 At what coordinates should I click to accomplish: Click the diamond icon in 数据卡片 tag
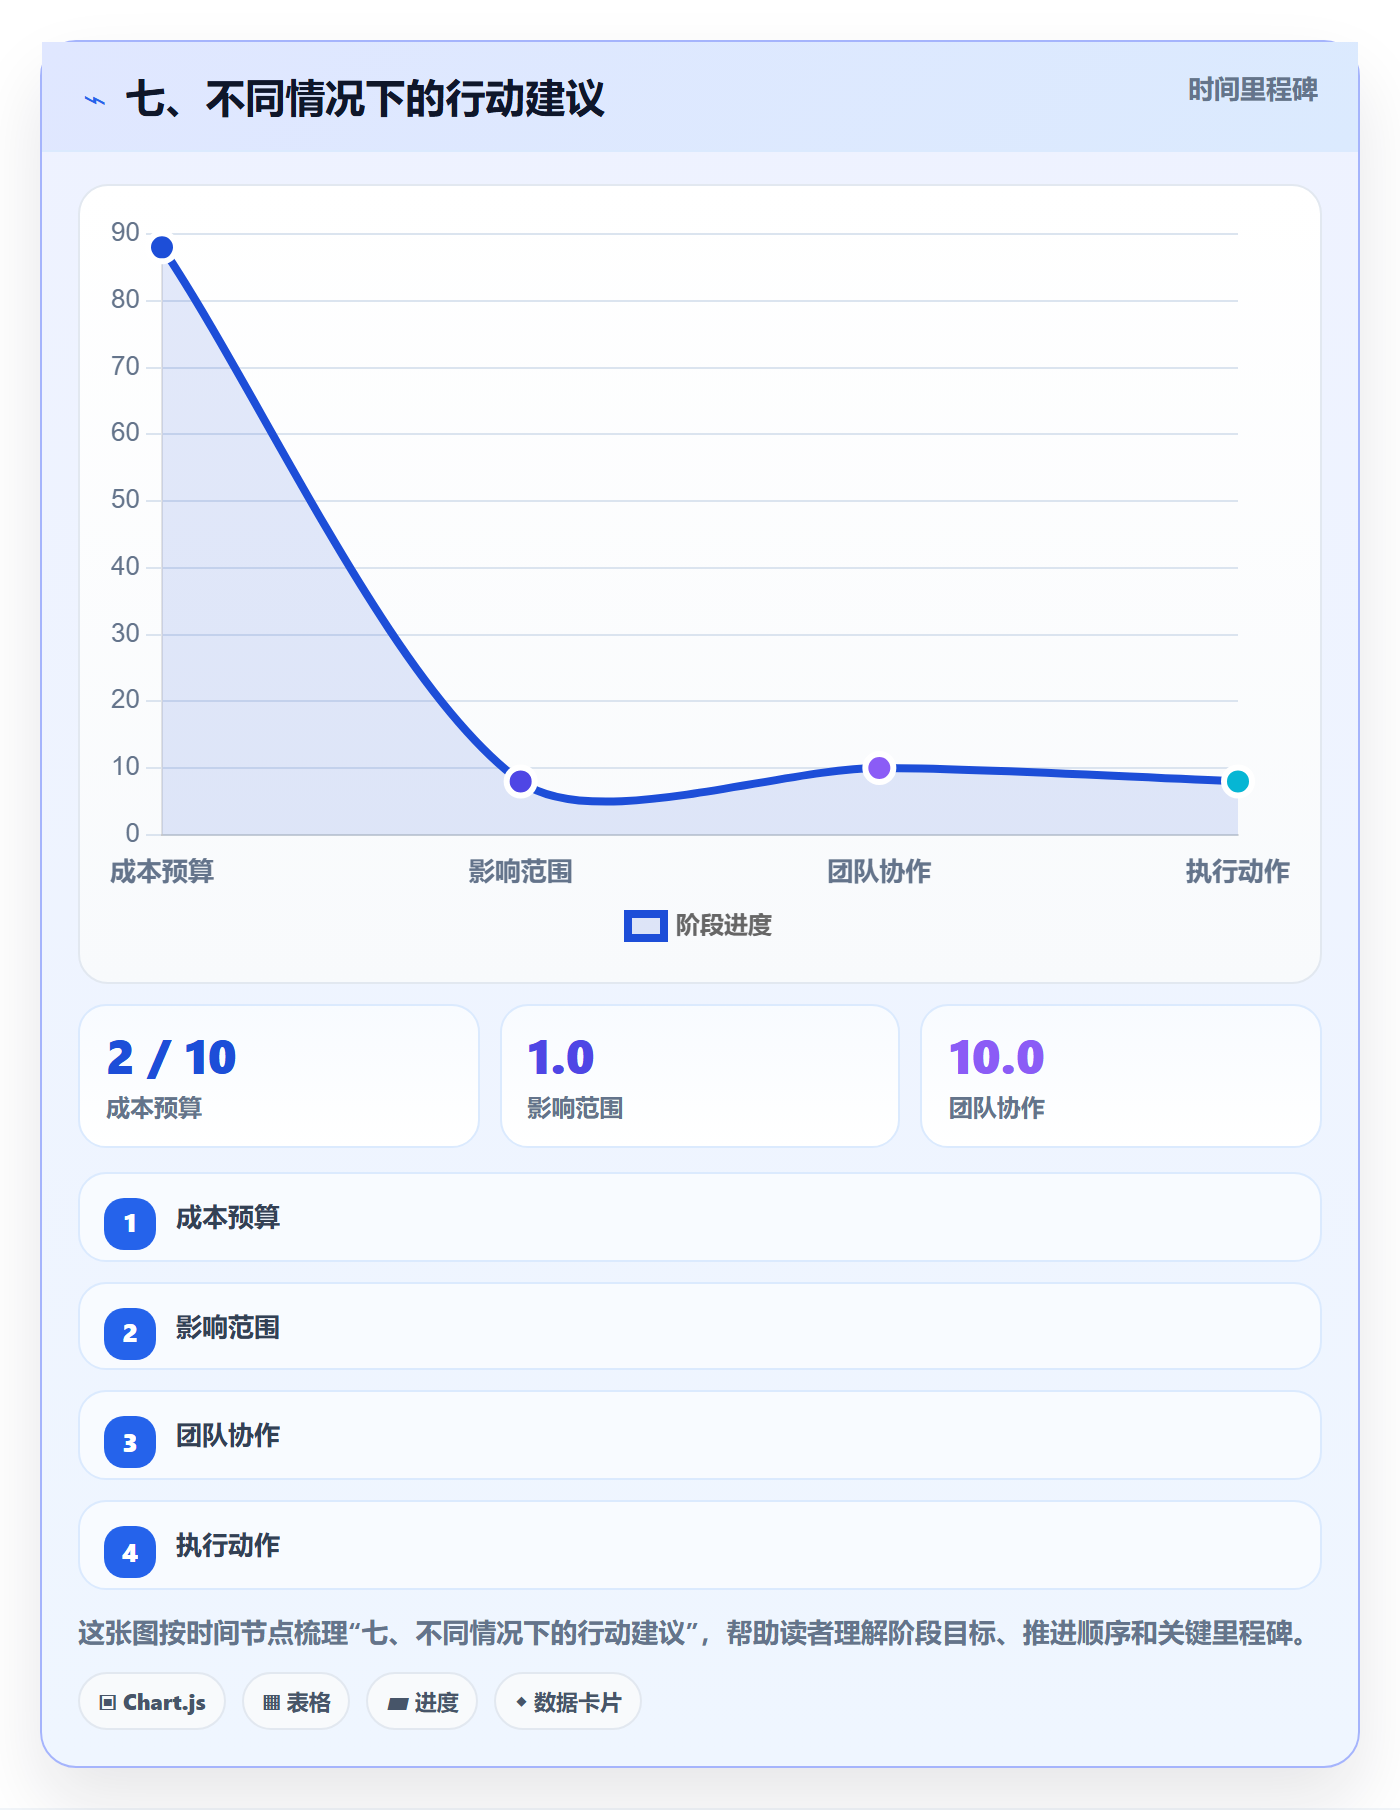pos(521,1702)
